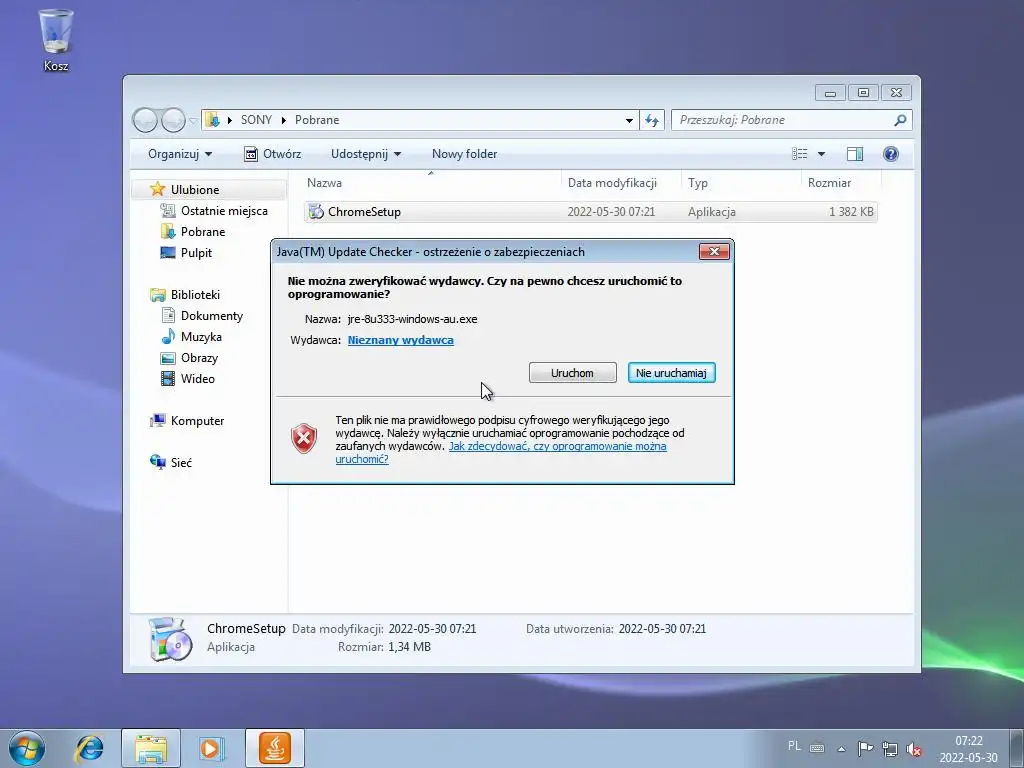The image size is (1024, 768).
Task: Click the PL language indicator in the tray
Action: click(794, 746)
